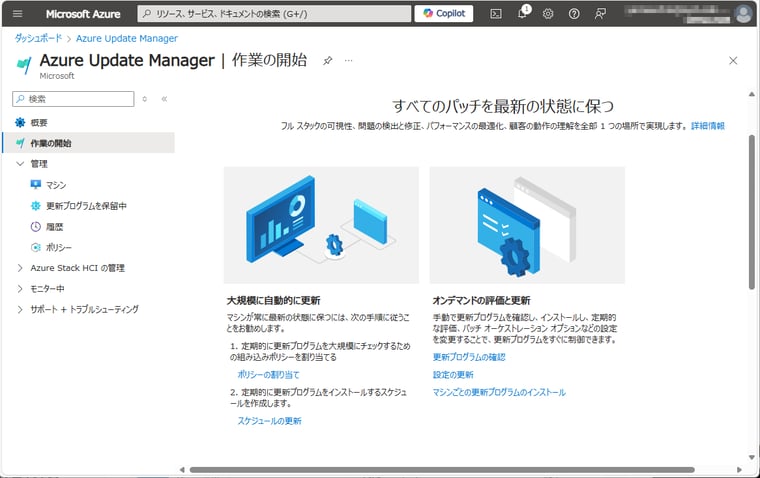Viewport: 760px width, 478px height.
Task: Click horizontal scroll right arrow
Action: coord(739,469)
